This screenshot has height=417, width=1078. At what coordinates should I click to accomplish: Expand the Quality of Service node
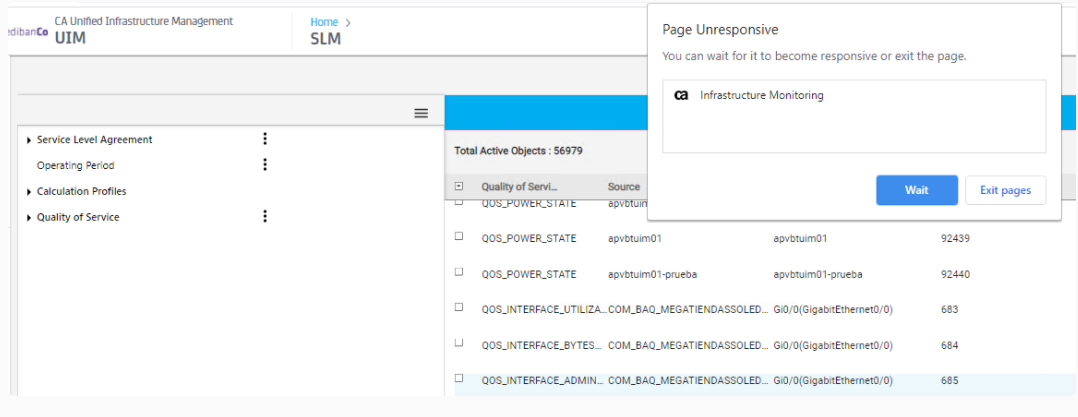point(29,218)
